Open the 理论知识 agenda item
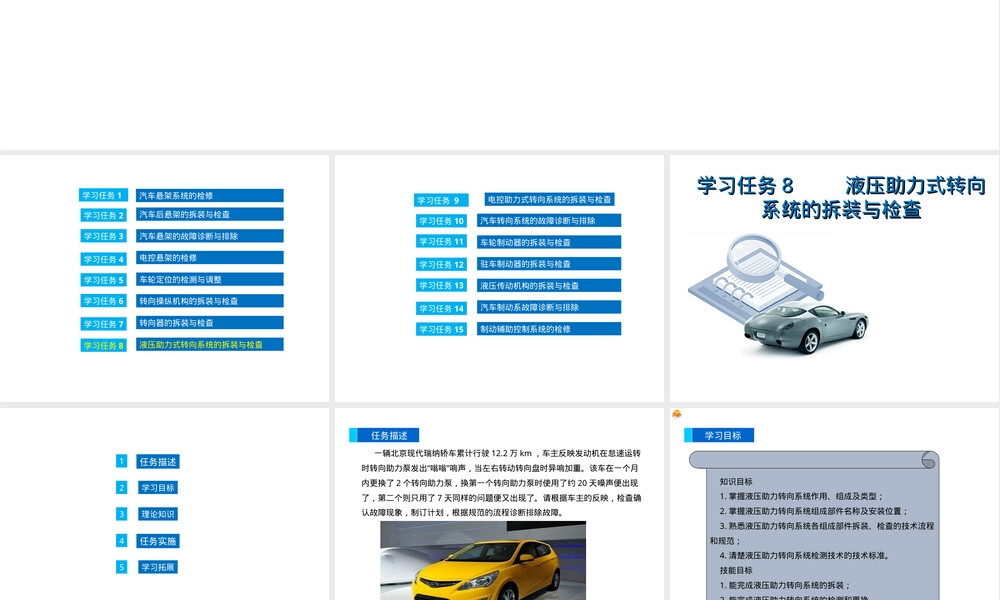 158,514
